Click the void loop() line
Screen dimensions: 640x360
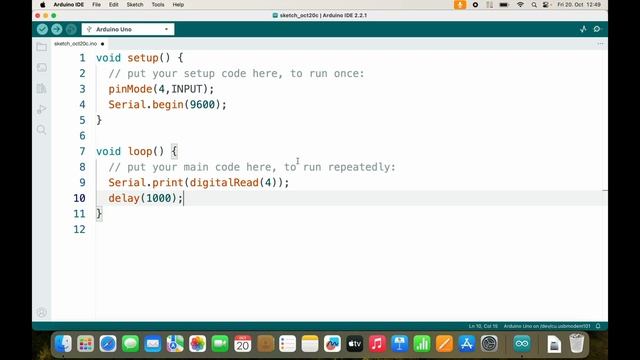click(x=137, y=151)
